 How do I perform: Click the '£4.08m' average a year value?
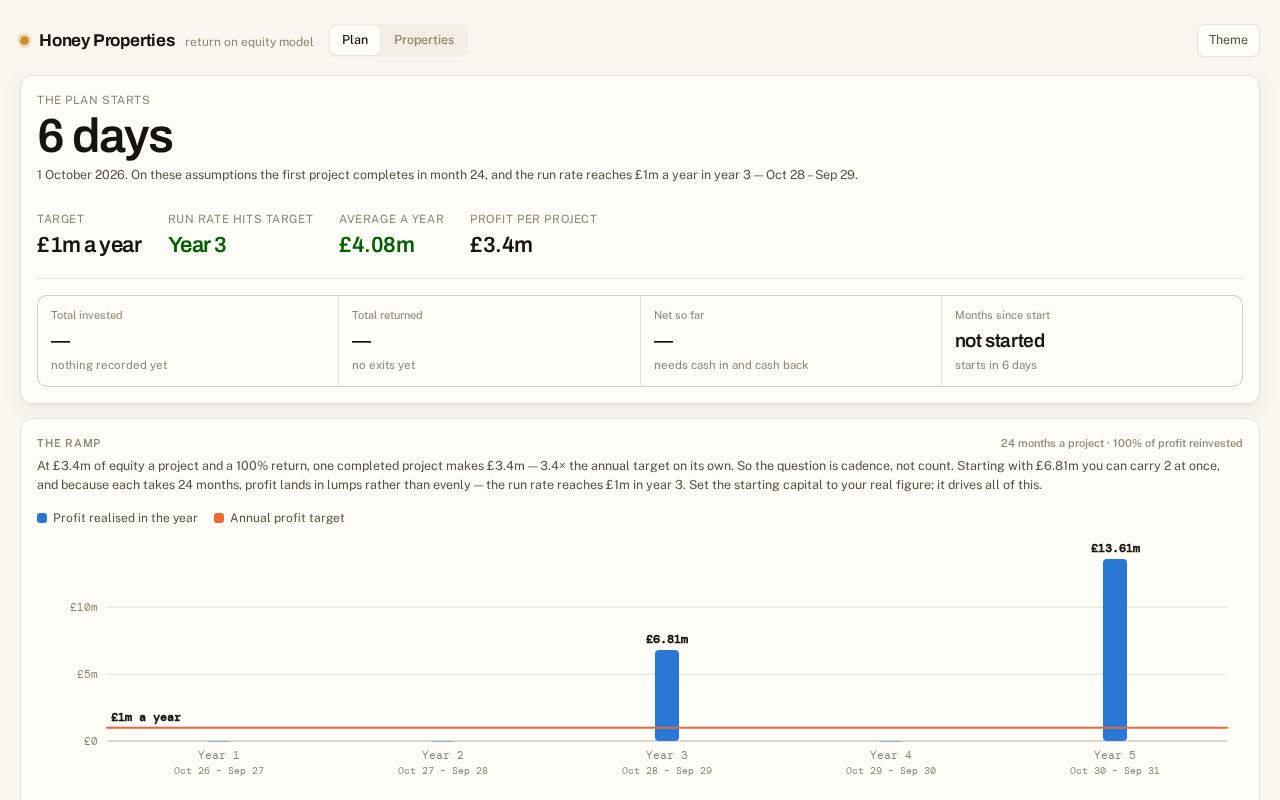[376, 245]
